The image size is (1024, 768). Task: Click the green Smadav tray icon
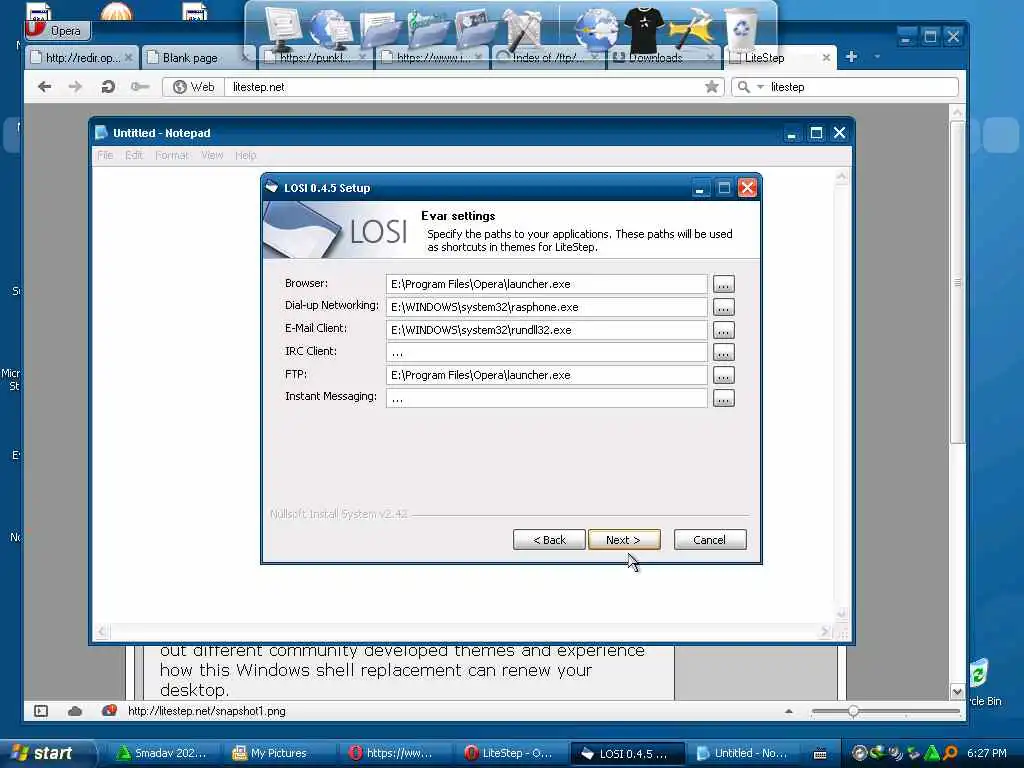click(932, 753)
